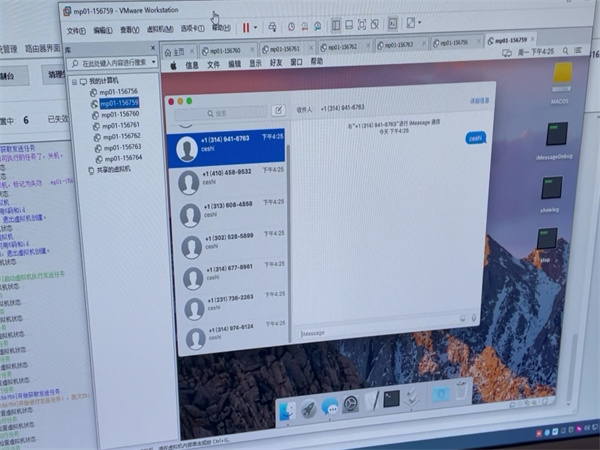600x450 pixels.
Task: Open dropdown arrow next to library search box
Action: pos(155,61)
